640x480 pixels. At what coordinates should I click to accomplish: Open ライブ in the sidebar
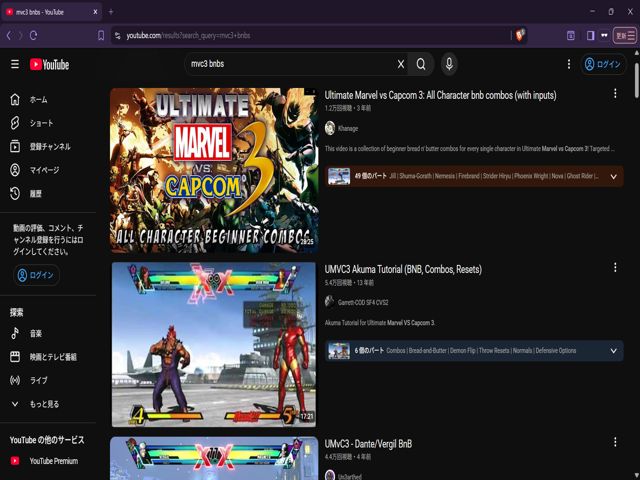(x=48, y=380)
